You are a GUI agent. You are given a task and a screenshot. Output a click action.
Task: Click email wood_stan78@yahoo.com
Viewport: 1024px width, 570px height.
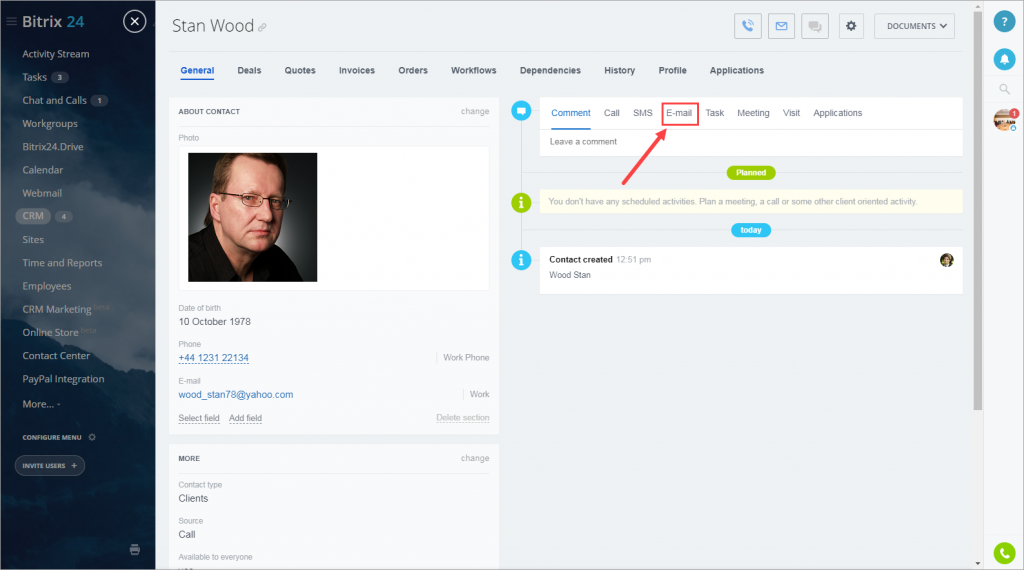pos(236,394)
